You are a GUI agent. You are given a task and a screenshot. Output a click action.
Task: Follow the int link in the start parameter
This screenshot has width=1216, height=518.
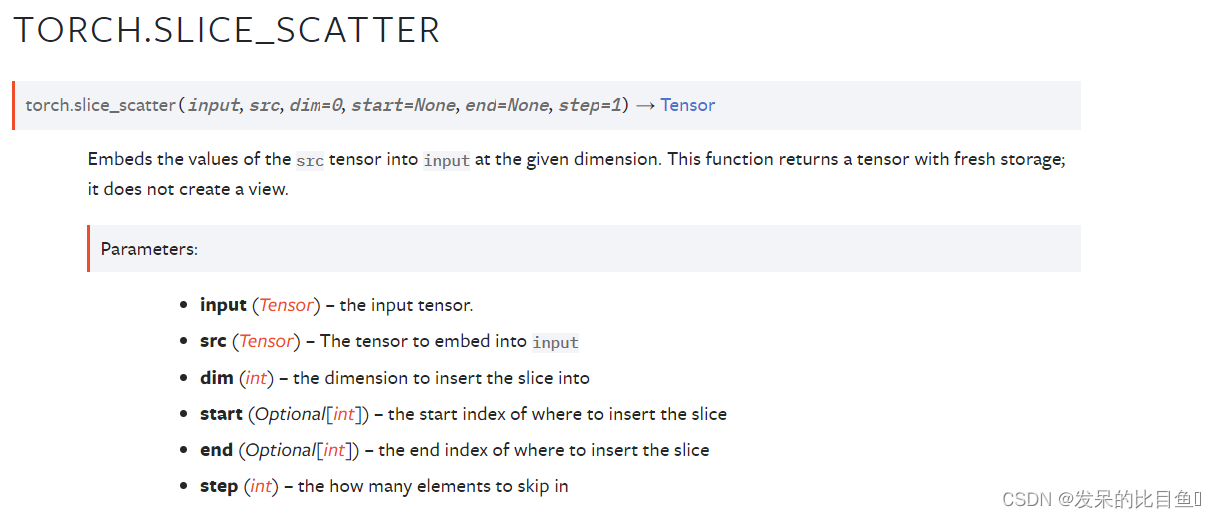344,414
